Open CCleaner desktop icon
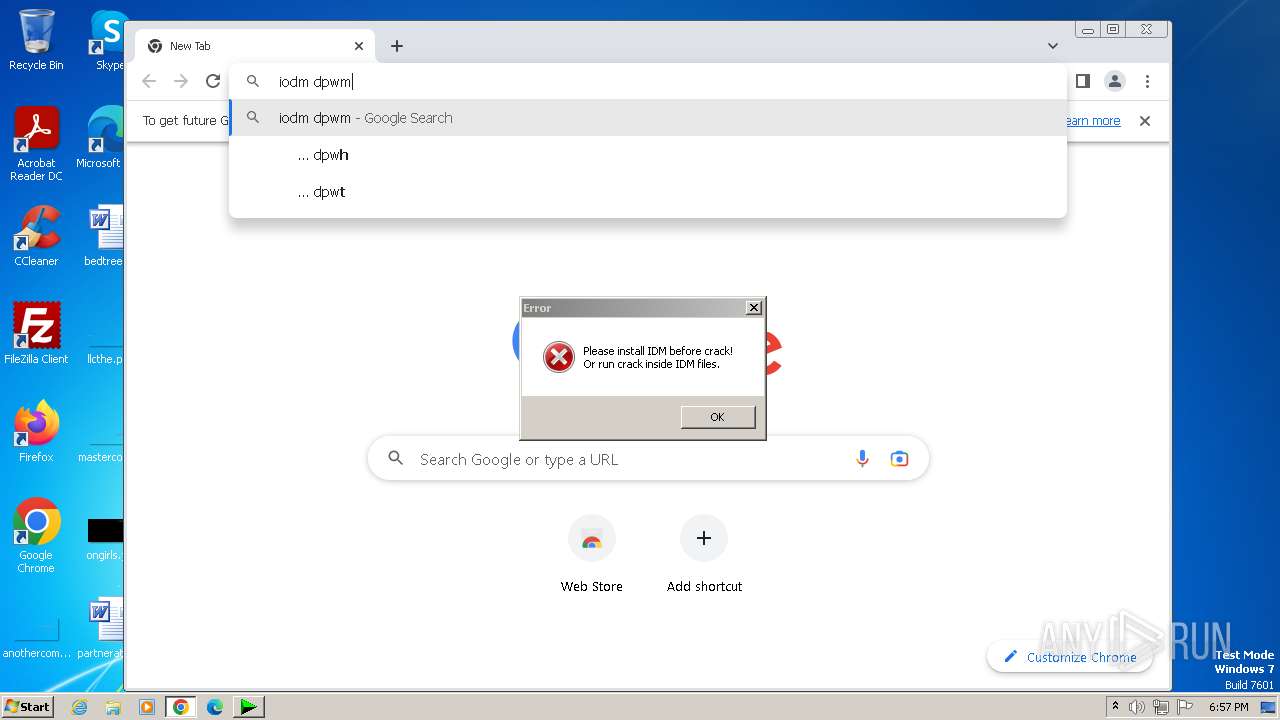Viewport: 1280px width, 720px height. [x=36, y=236]
